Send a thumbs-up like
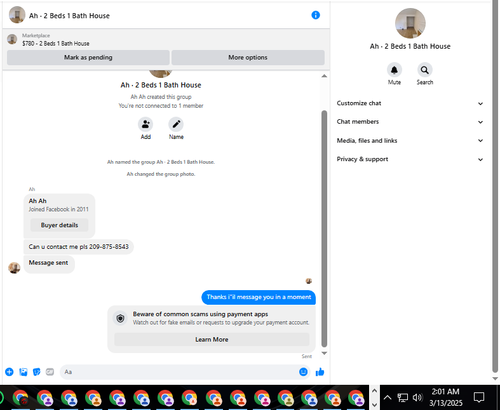 [x=320, y=372]
